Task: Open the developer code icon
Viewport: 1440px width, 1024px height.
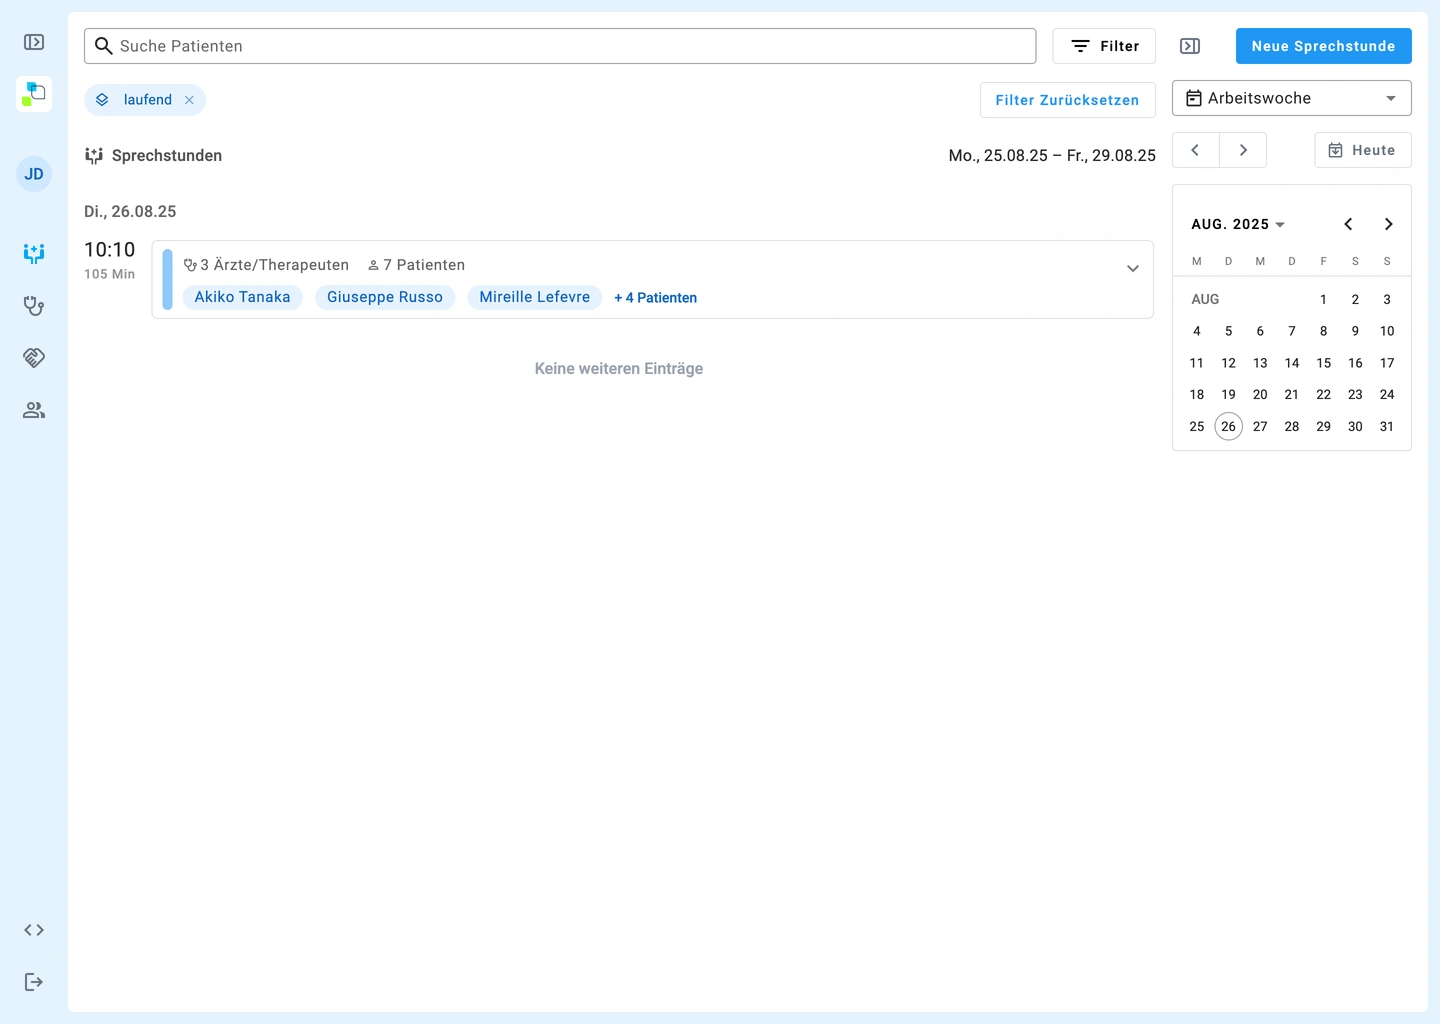Action: [34, 930]
